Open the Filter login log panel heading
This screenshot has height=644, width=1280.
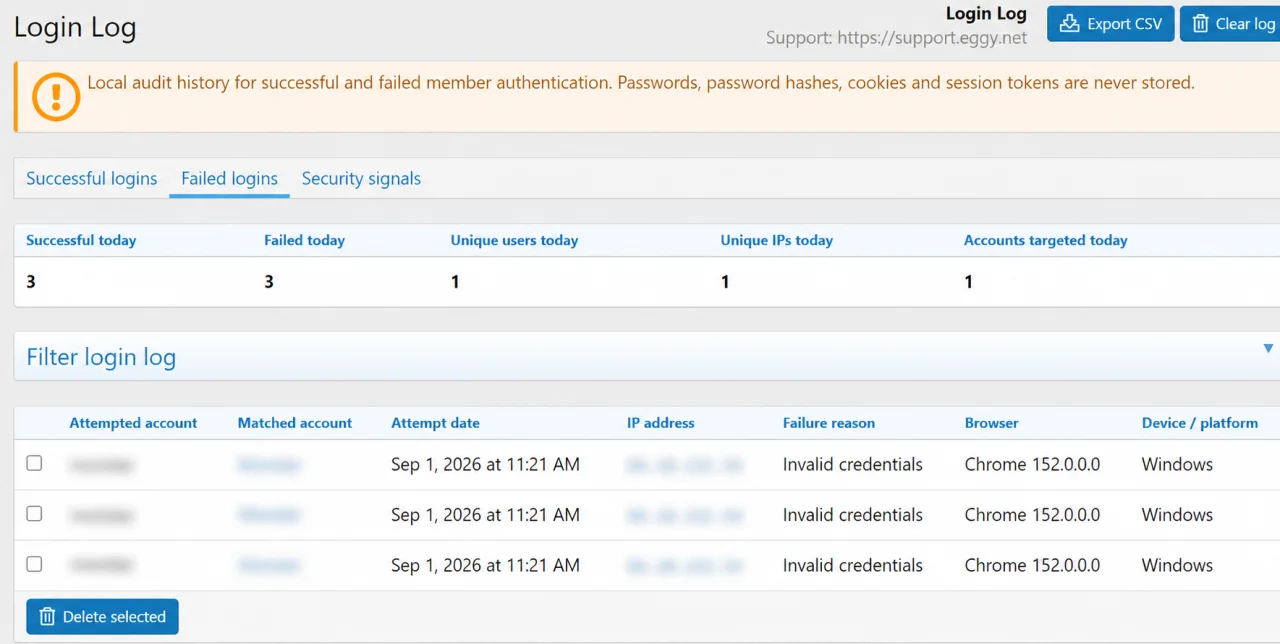(101, 357)
